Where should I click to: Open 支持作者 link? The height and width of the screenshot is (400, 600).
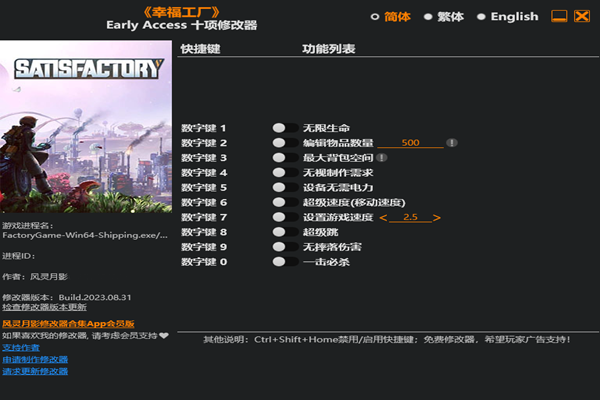point(20,347)
